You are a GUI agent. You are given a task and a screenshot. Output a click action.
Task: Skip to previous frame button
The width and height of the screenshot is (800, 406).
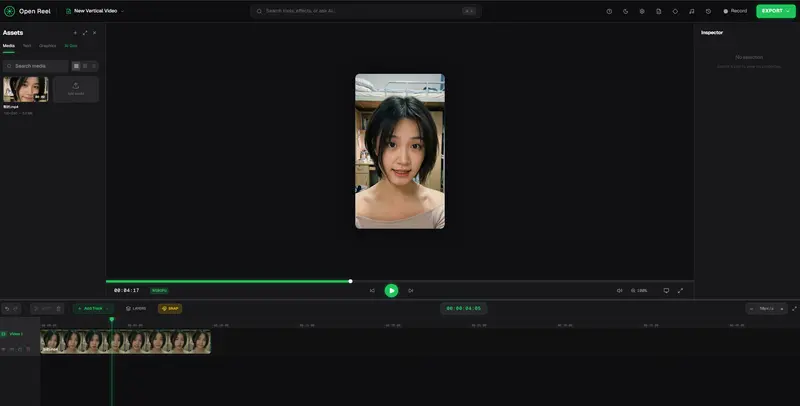(372, 290)
